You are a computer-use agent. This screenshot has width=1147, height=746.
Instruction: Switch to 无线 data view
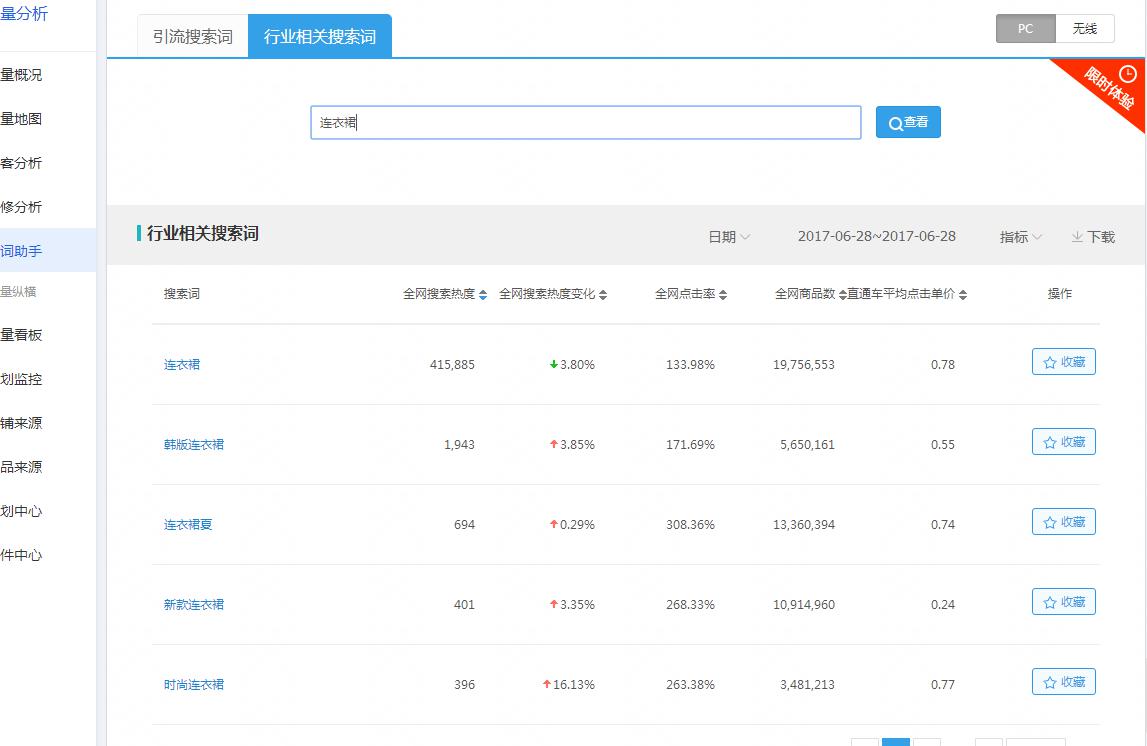pos(1085,29)
